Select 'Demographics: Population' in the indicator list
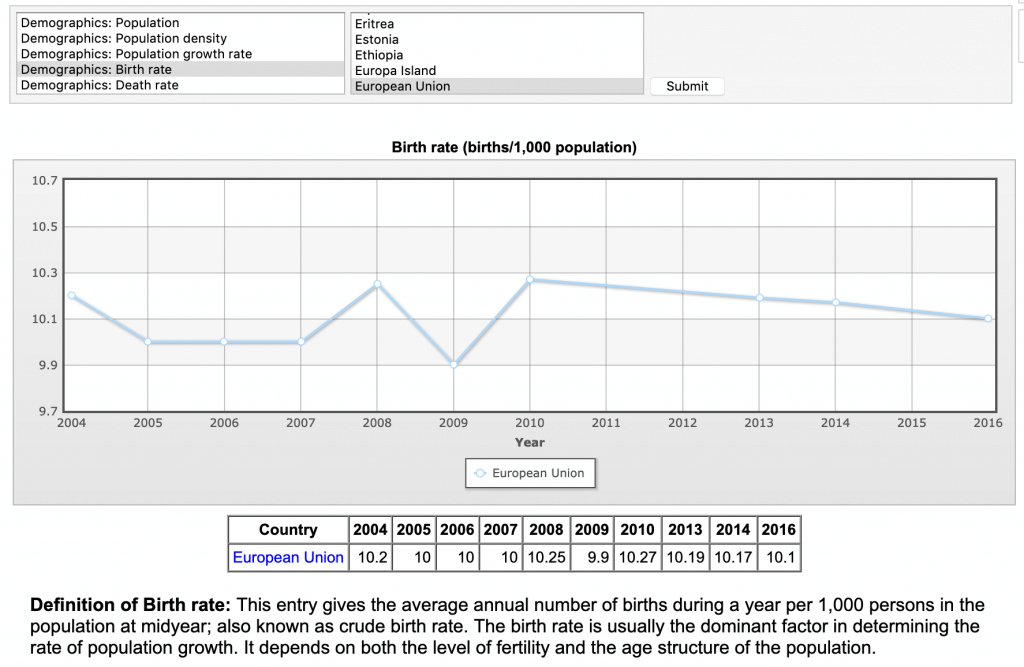Screen dimensions: 1024x667 pyautogui.click(x=180, y=23)
